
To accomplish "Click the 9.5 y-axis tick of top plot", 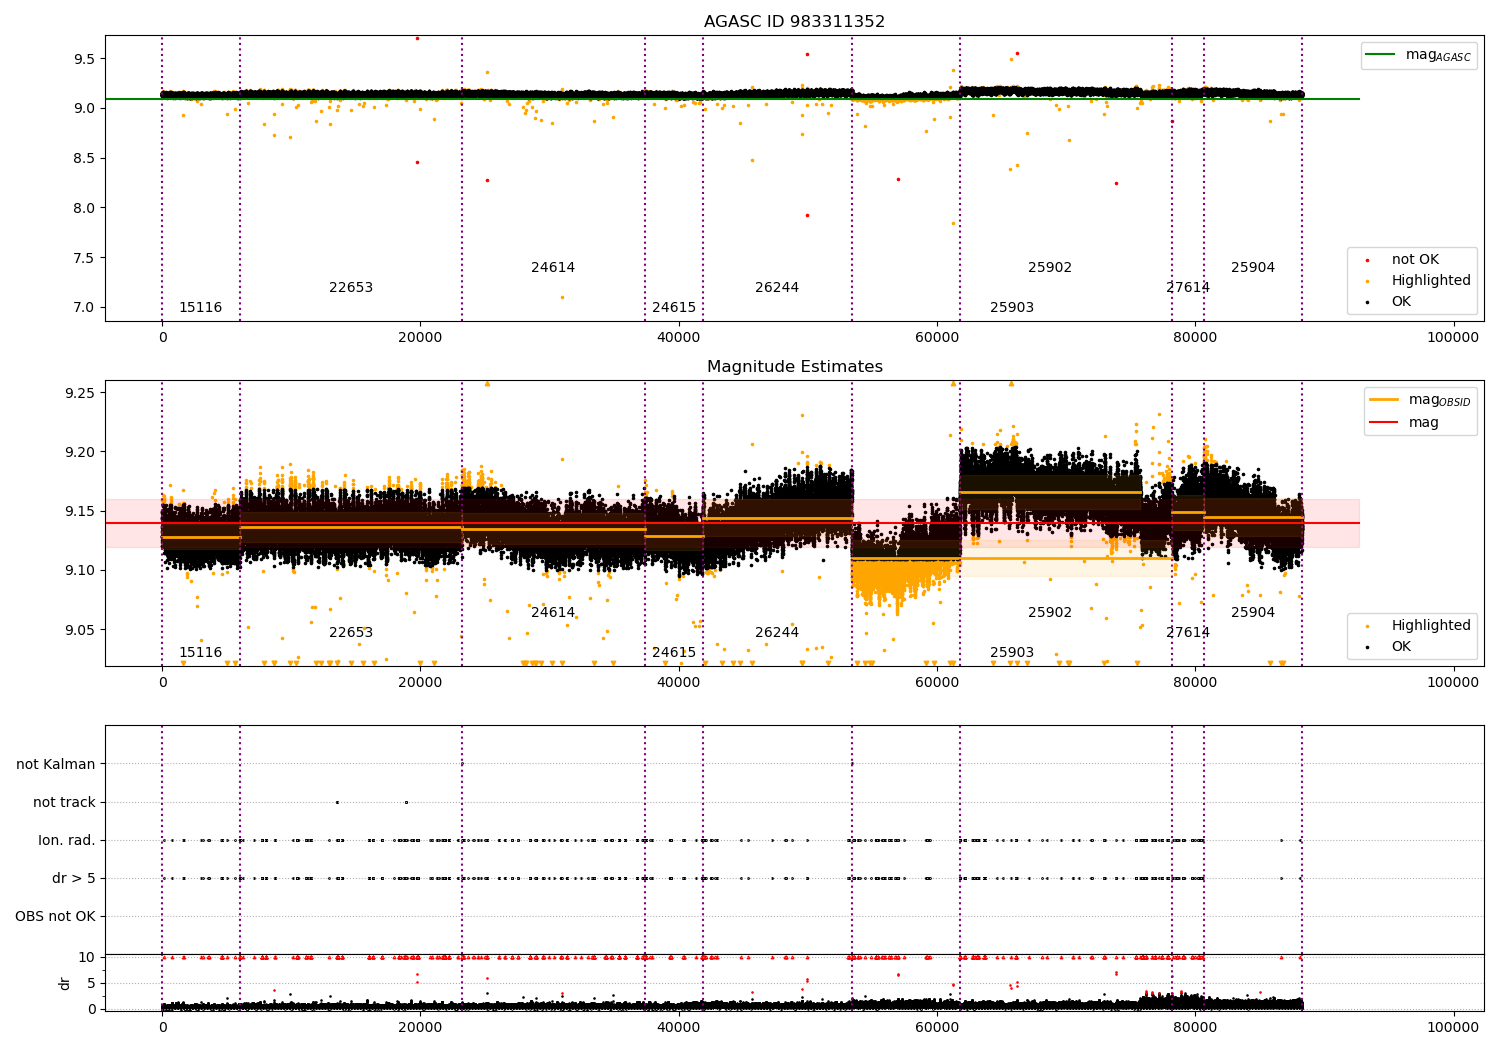I will click(84, 59).
